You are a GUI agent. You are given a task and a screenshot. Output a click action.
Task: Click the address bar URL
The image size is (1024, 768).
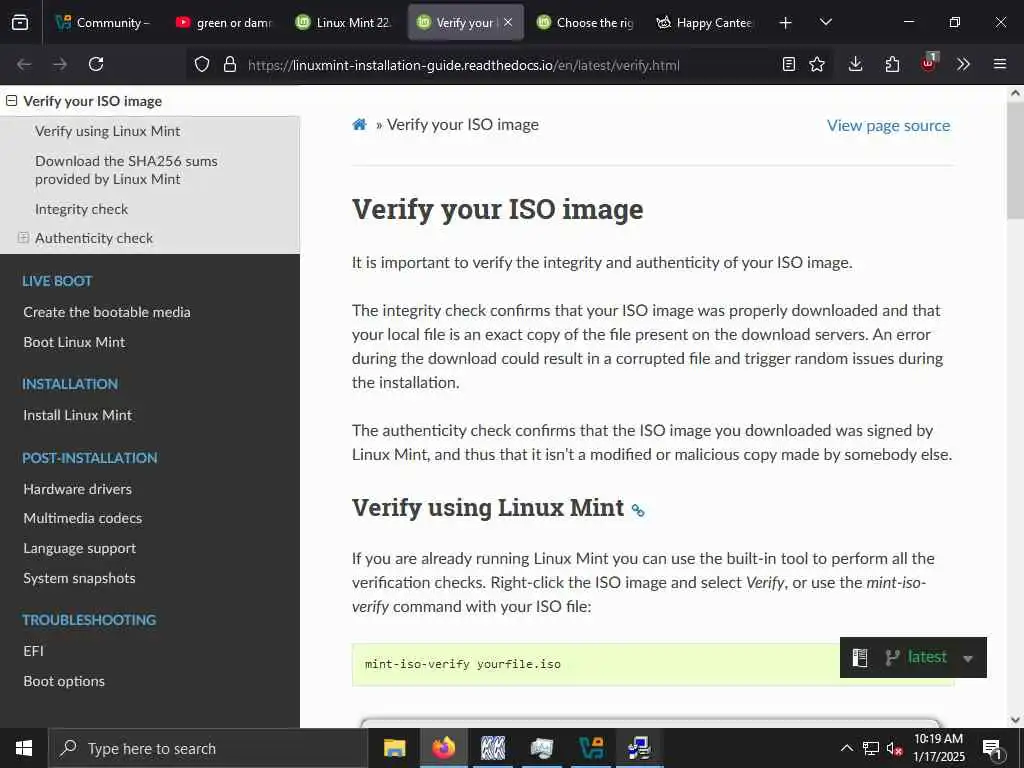(464, 65)
